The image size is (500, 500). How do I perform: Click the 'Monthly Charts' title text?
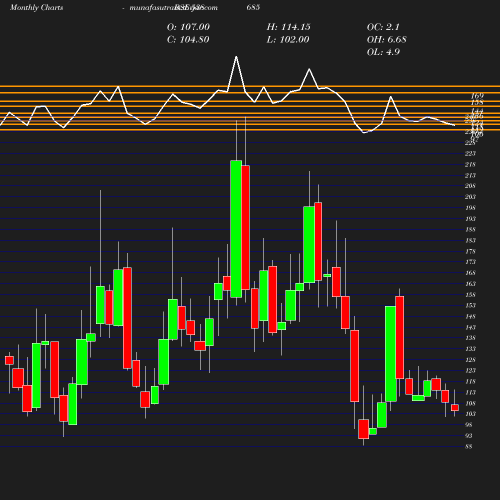pyautogui.click(x=36, y=7)
